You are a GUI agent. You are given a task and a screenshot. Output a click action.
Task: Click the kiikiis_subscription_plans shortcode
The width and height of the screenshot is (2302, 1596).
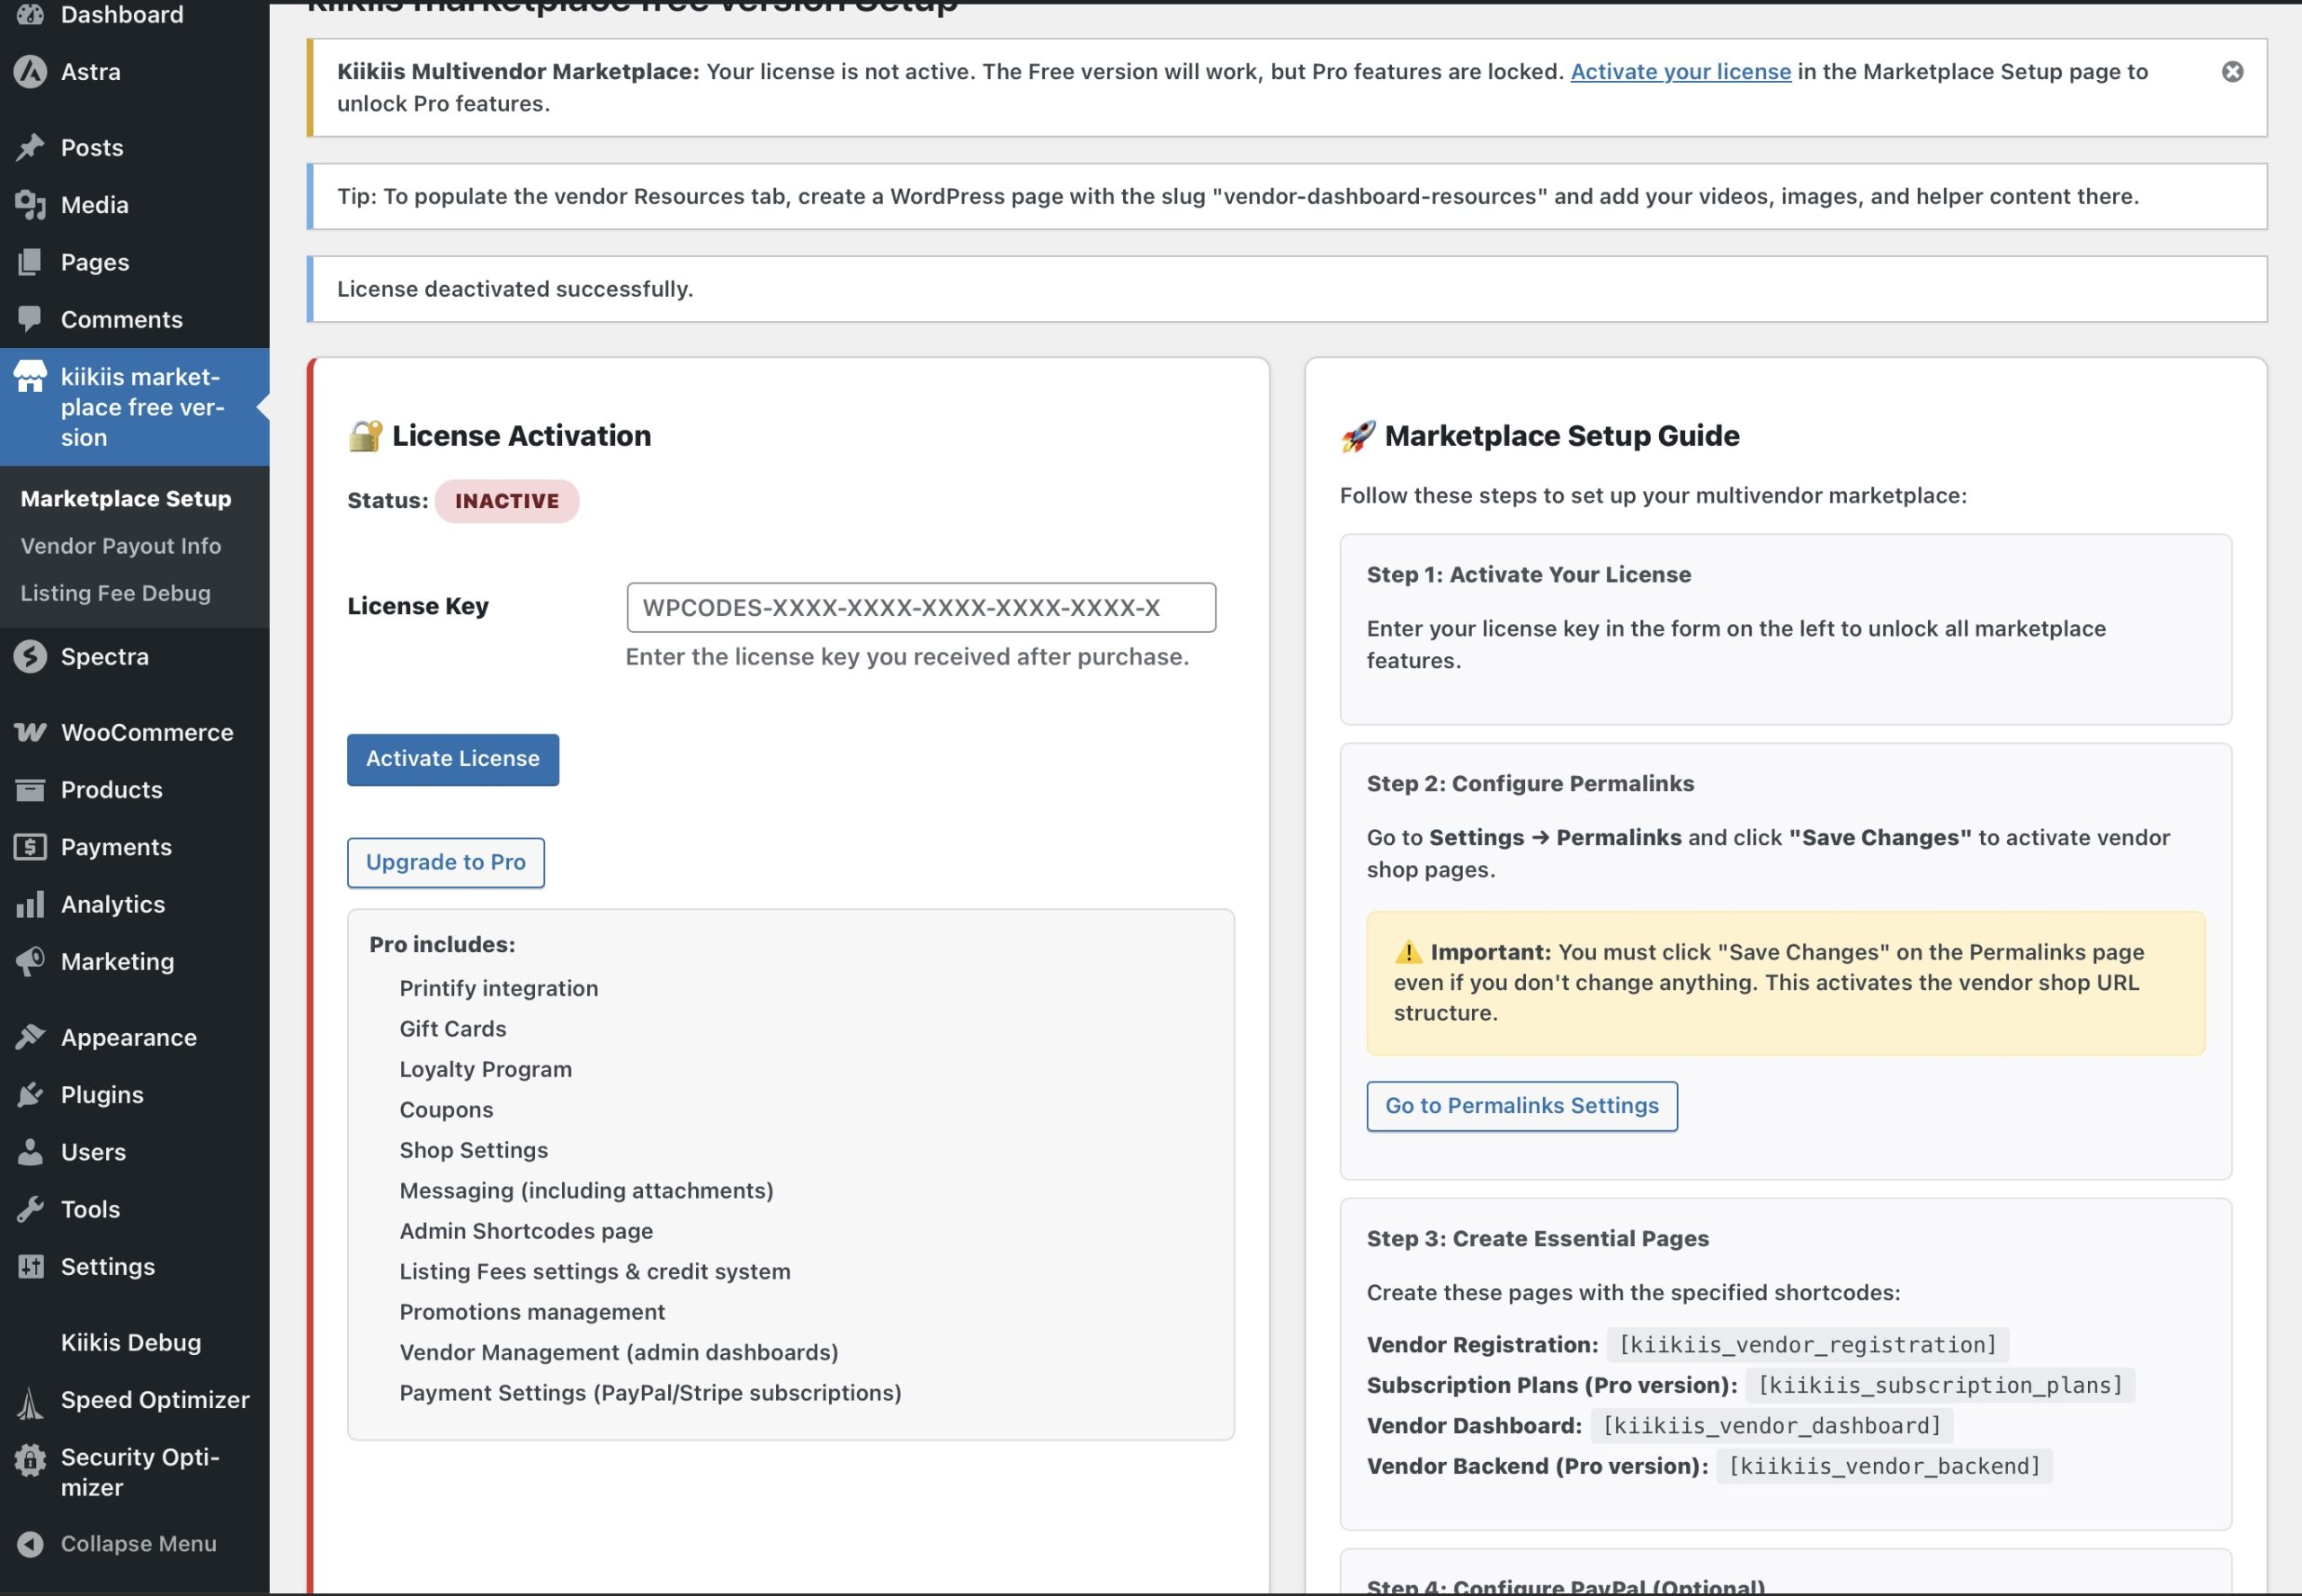(x=1940, y=1384)
